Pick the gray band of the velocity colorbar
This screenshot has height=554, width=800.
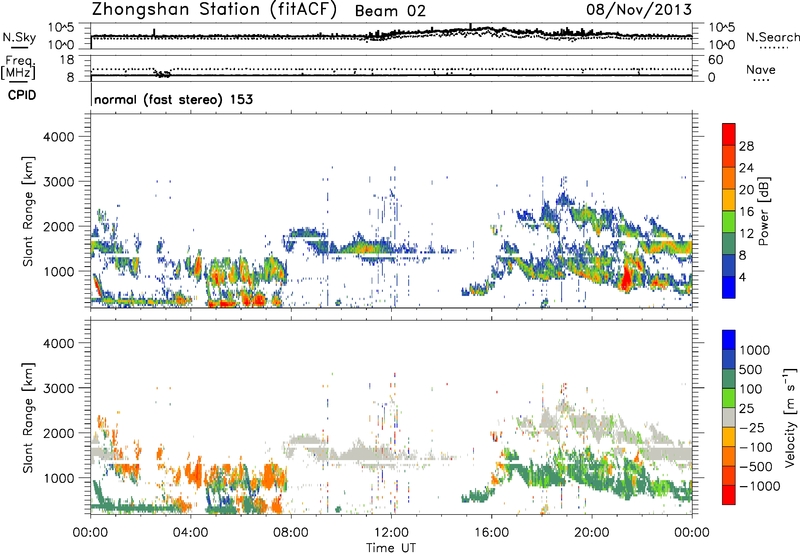point(729,417)
